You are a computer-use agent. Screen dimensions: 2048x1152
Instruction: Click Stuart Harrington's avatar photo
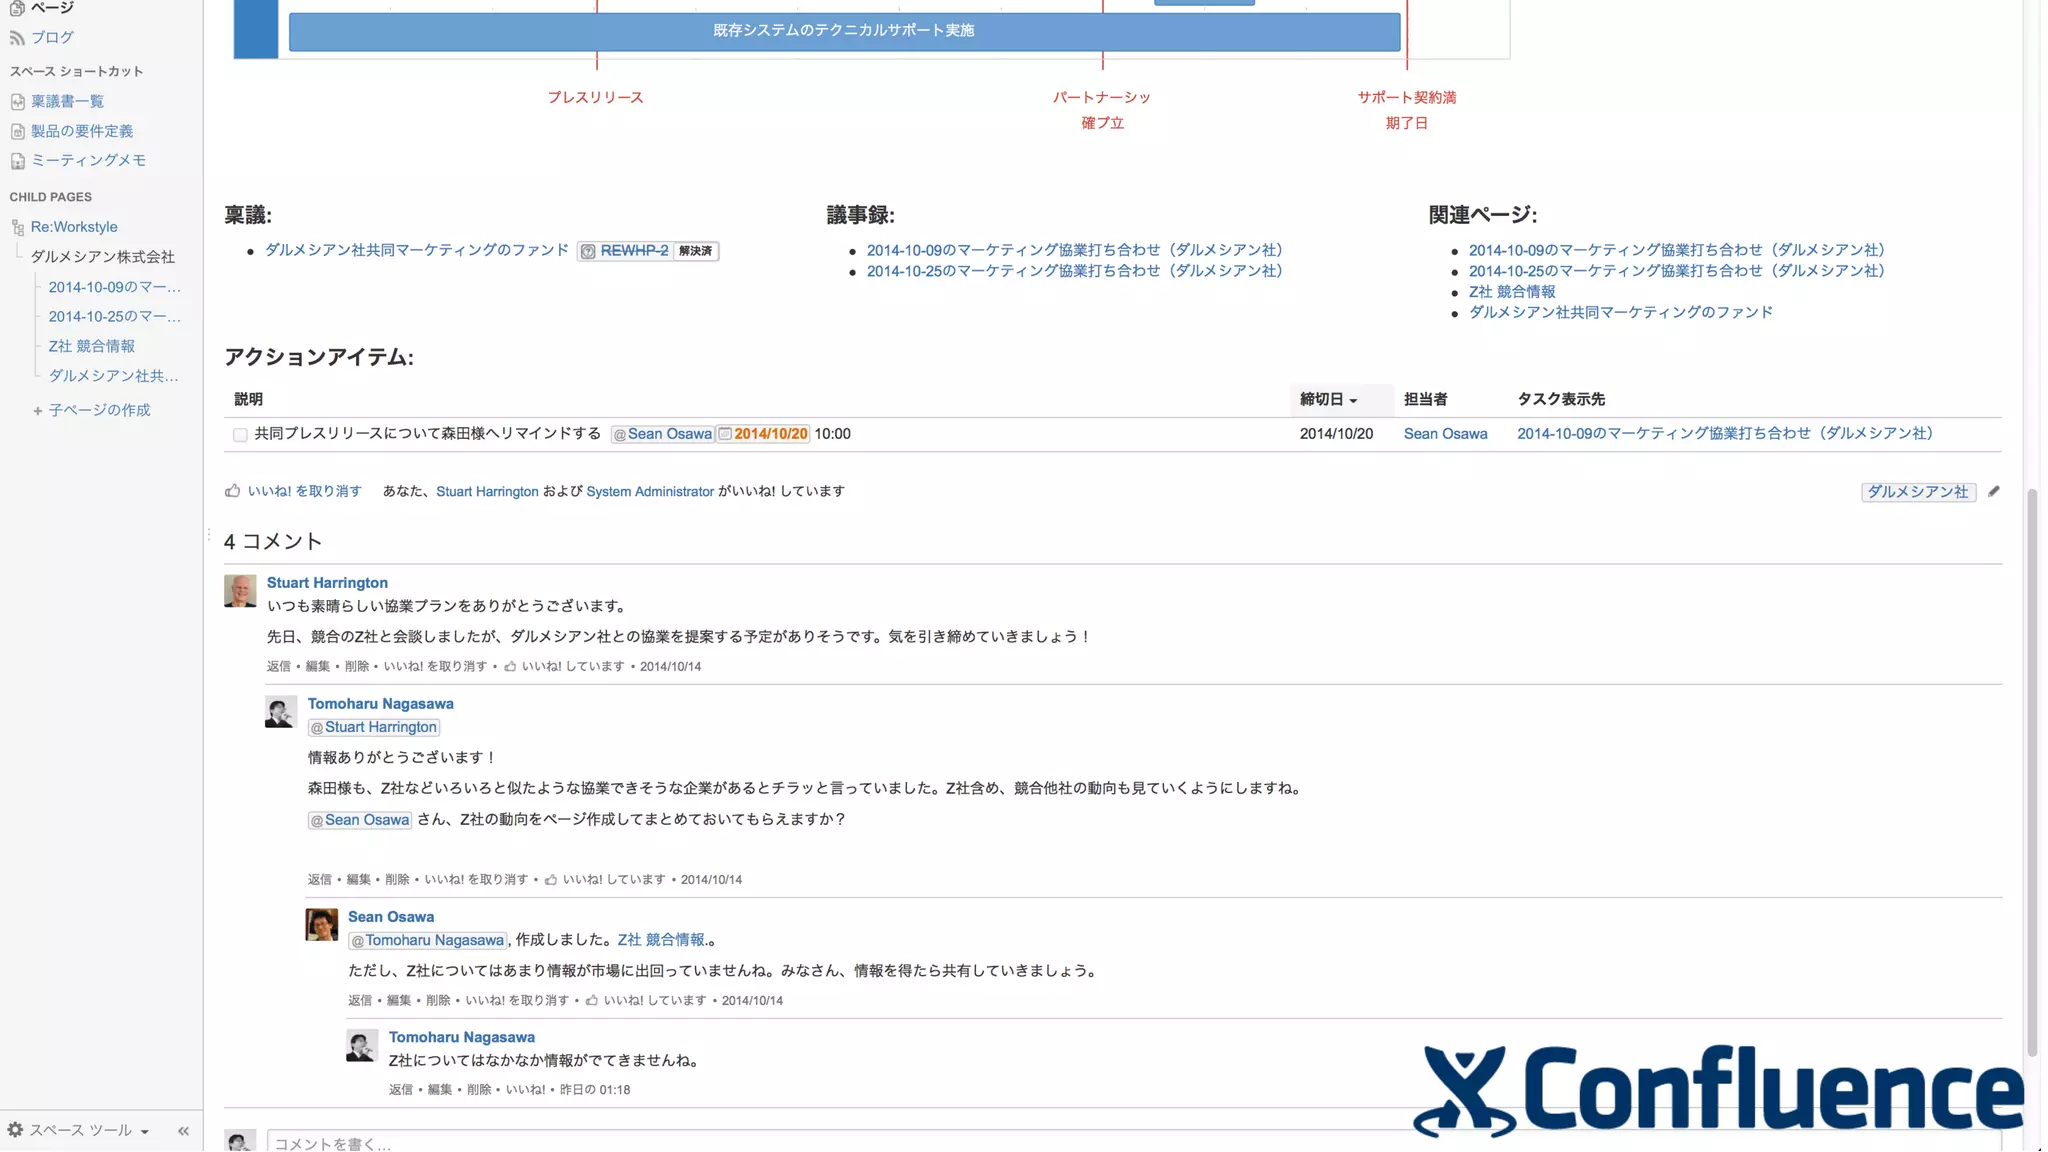pos(240,591)
